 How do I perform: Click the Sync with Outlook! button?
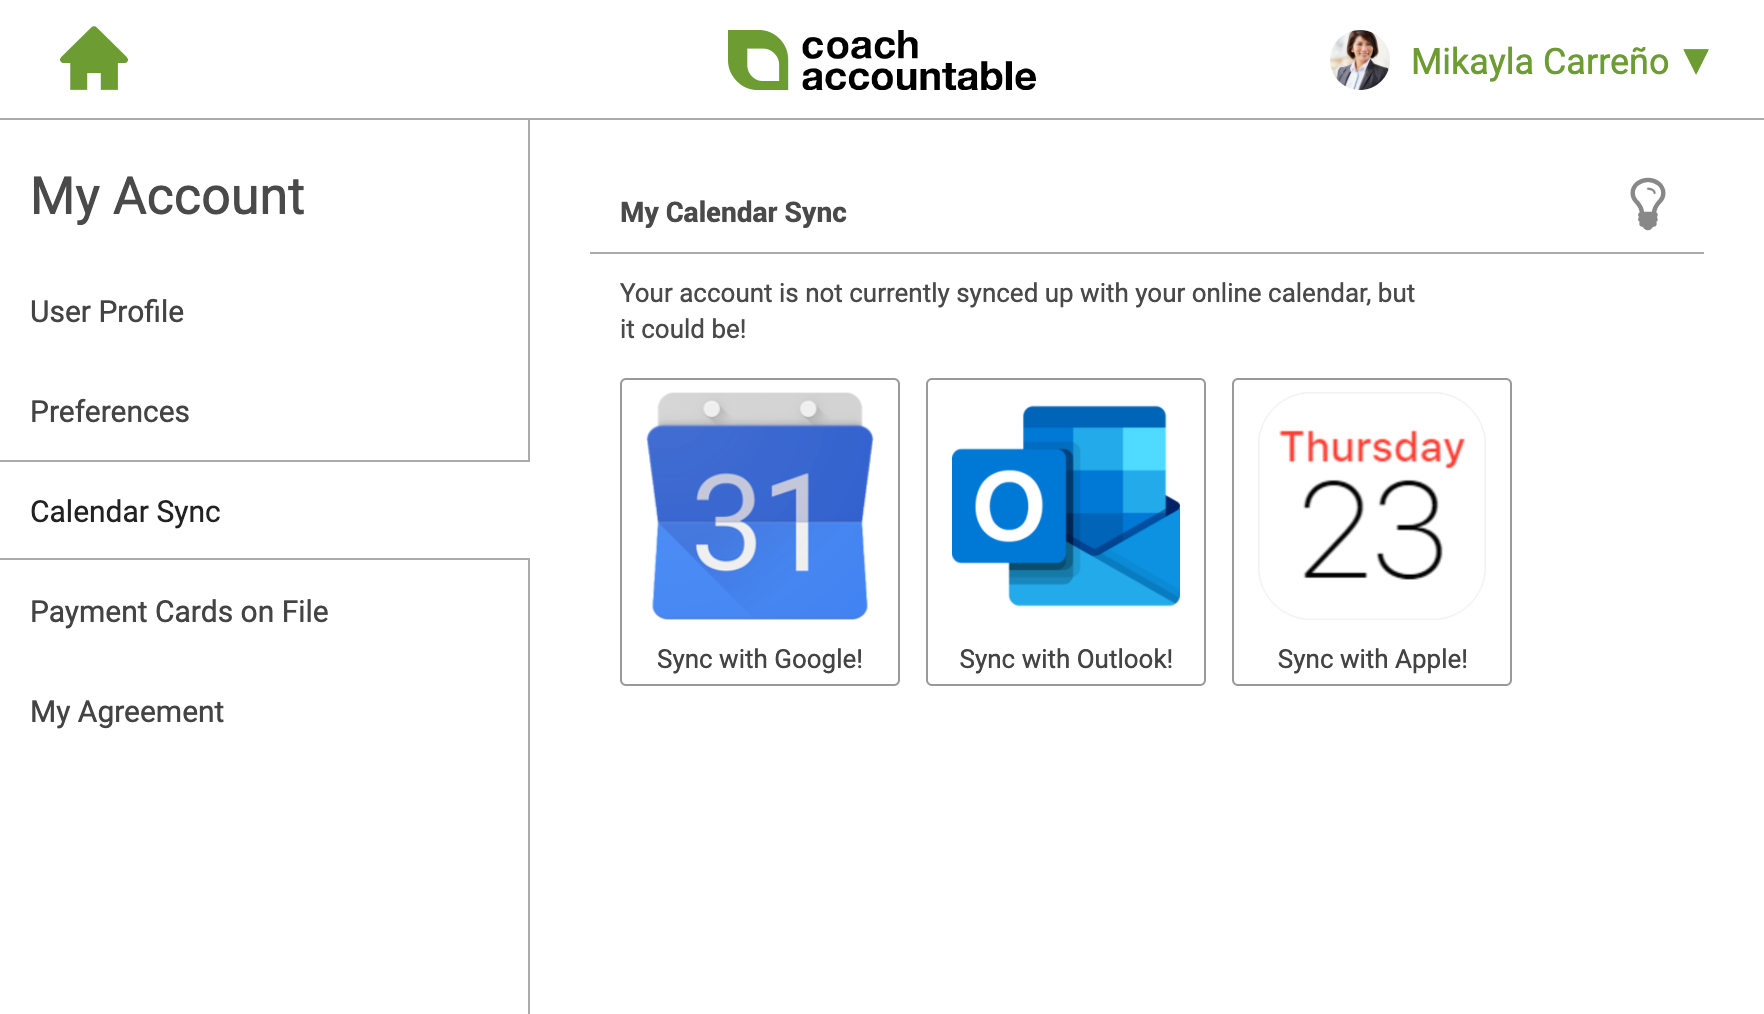[x=1065, y=658]
